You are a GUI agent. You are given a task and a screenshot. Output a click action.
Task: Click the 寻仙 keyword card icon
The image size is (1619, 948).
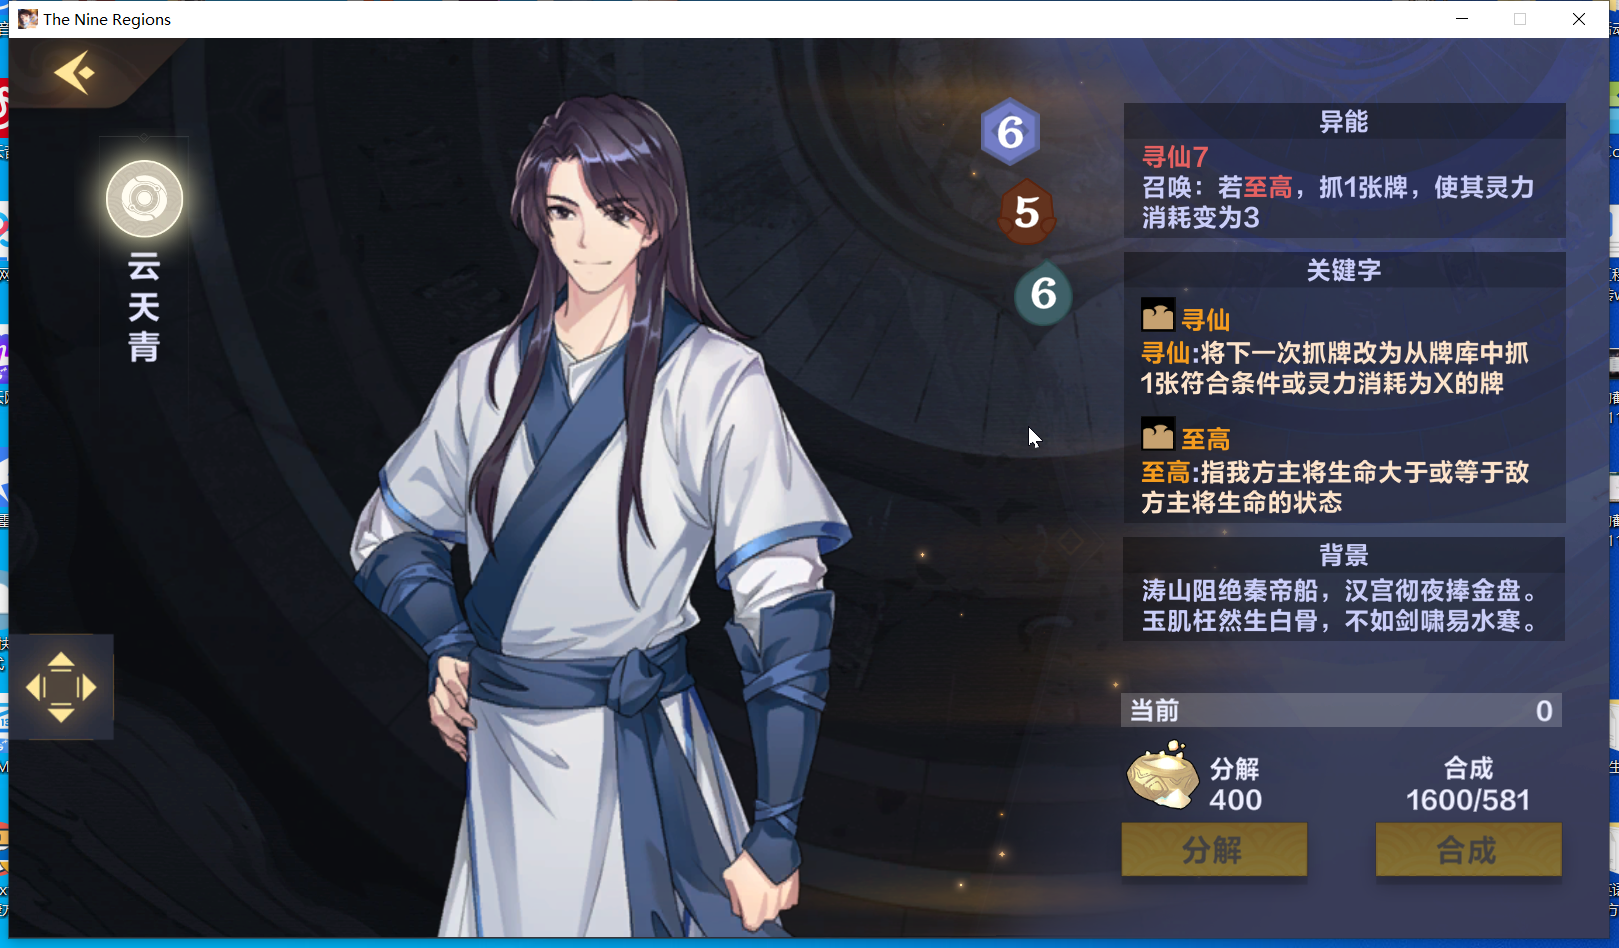(x=1158, y=315)
